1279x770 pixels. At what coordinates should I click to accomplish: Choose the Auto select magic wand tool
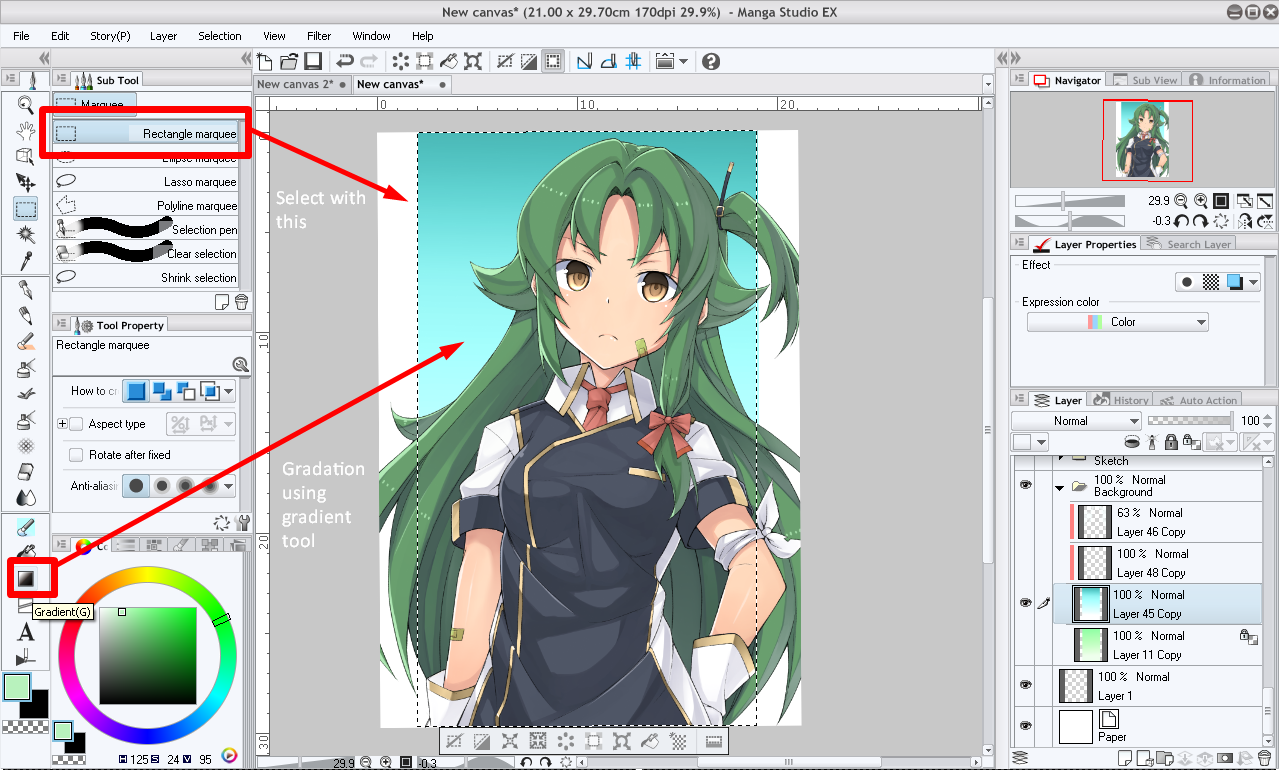(26, 235)
